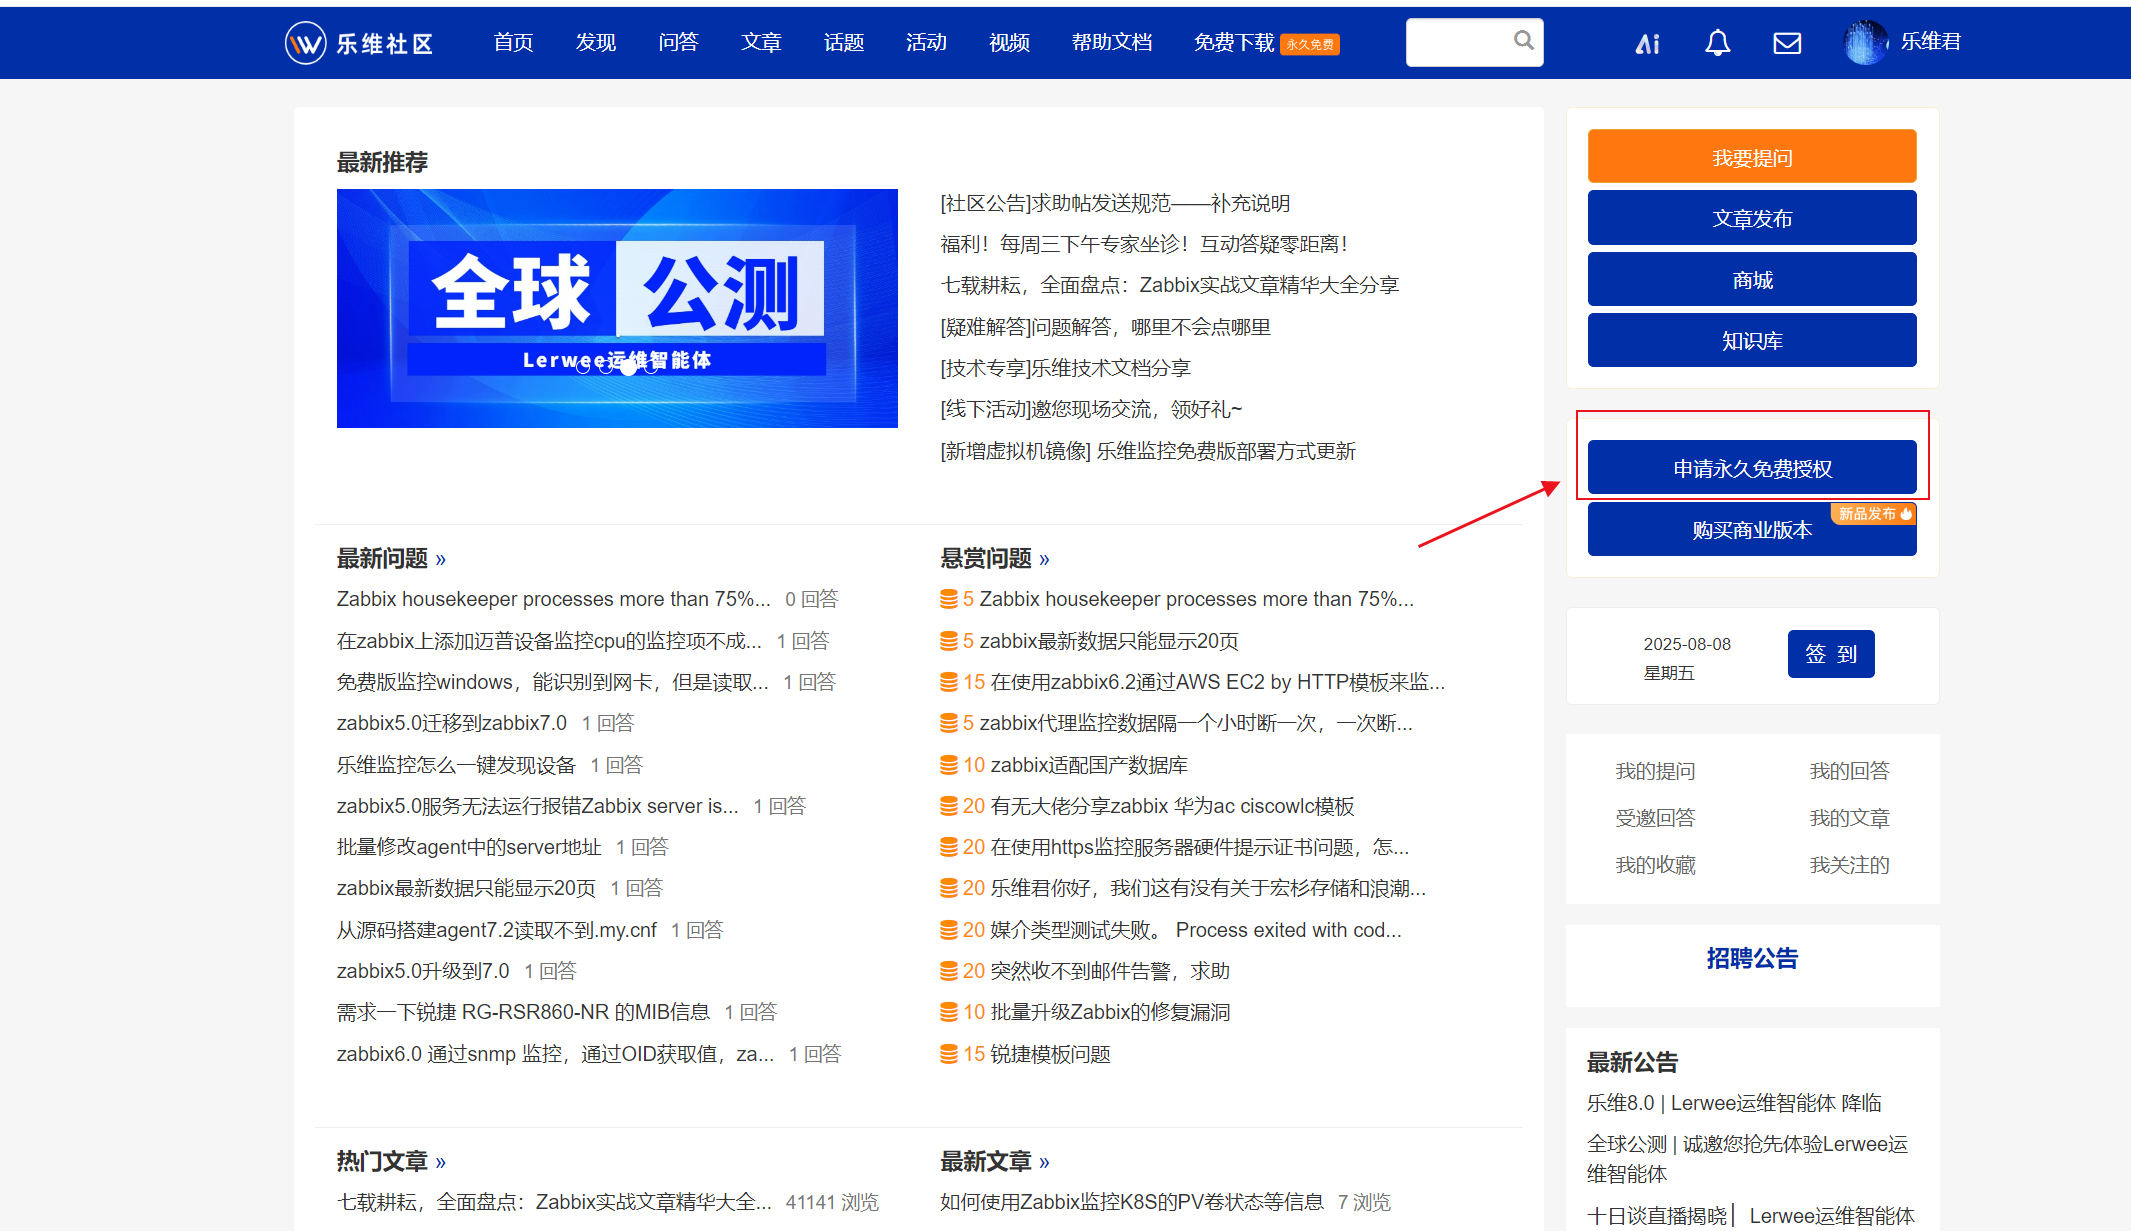Open 我关注的 link
The width and height of the screenshot is (2131, 1231).
(x=1850, y=865)
